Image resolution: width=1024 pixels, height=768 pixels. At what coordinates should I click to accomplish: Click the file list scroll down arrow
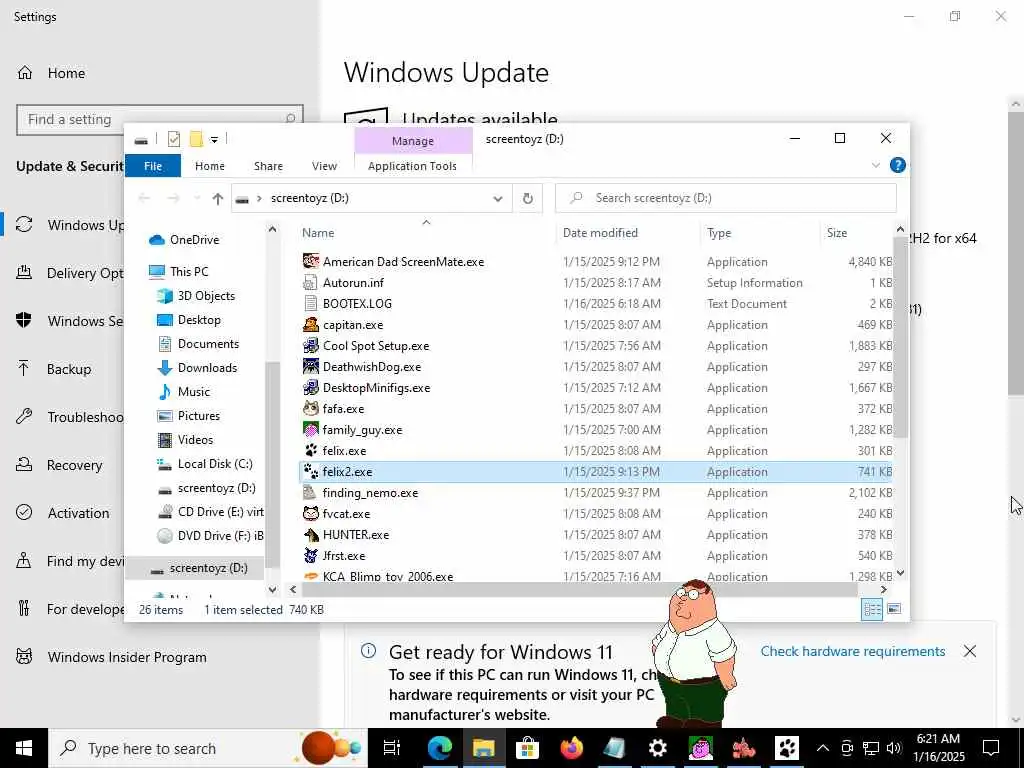901,573
